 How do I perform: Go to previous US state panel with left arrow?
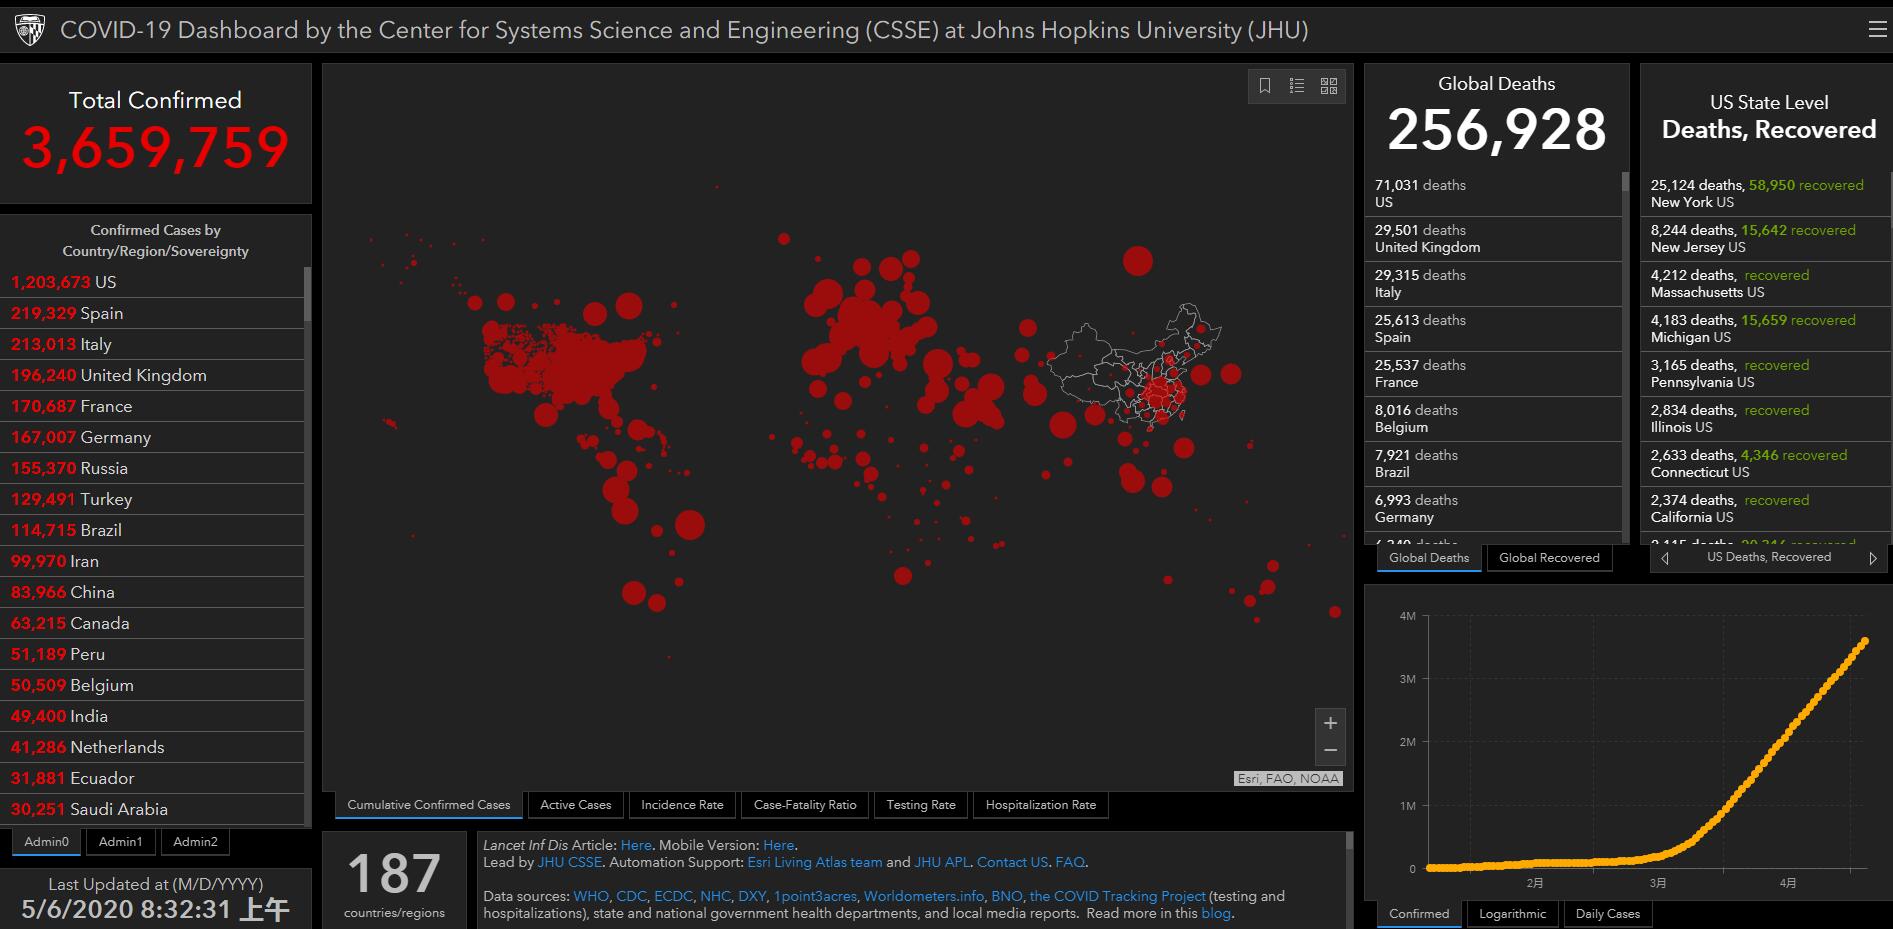1665,558
